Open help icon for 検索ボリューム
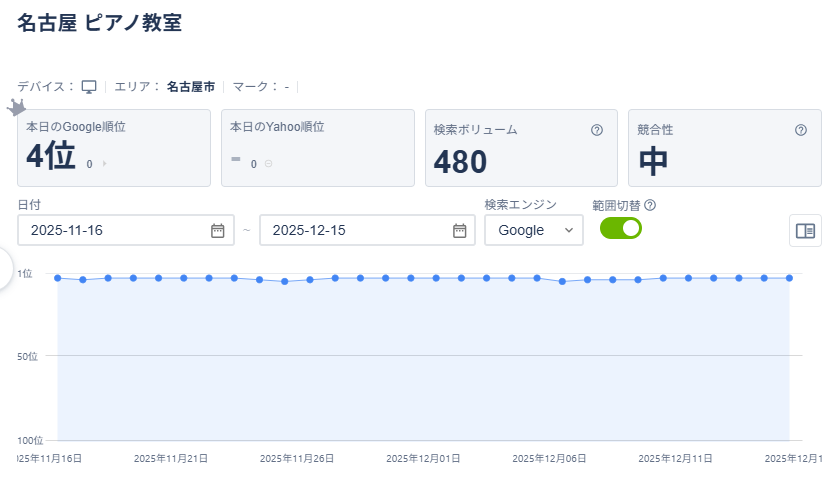This screenshot has height=477, width=839. [597, 130]
